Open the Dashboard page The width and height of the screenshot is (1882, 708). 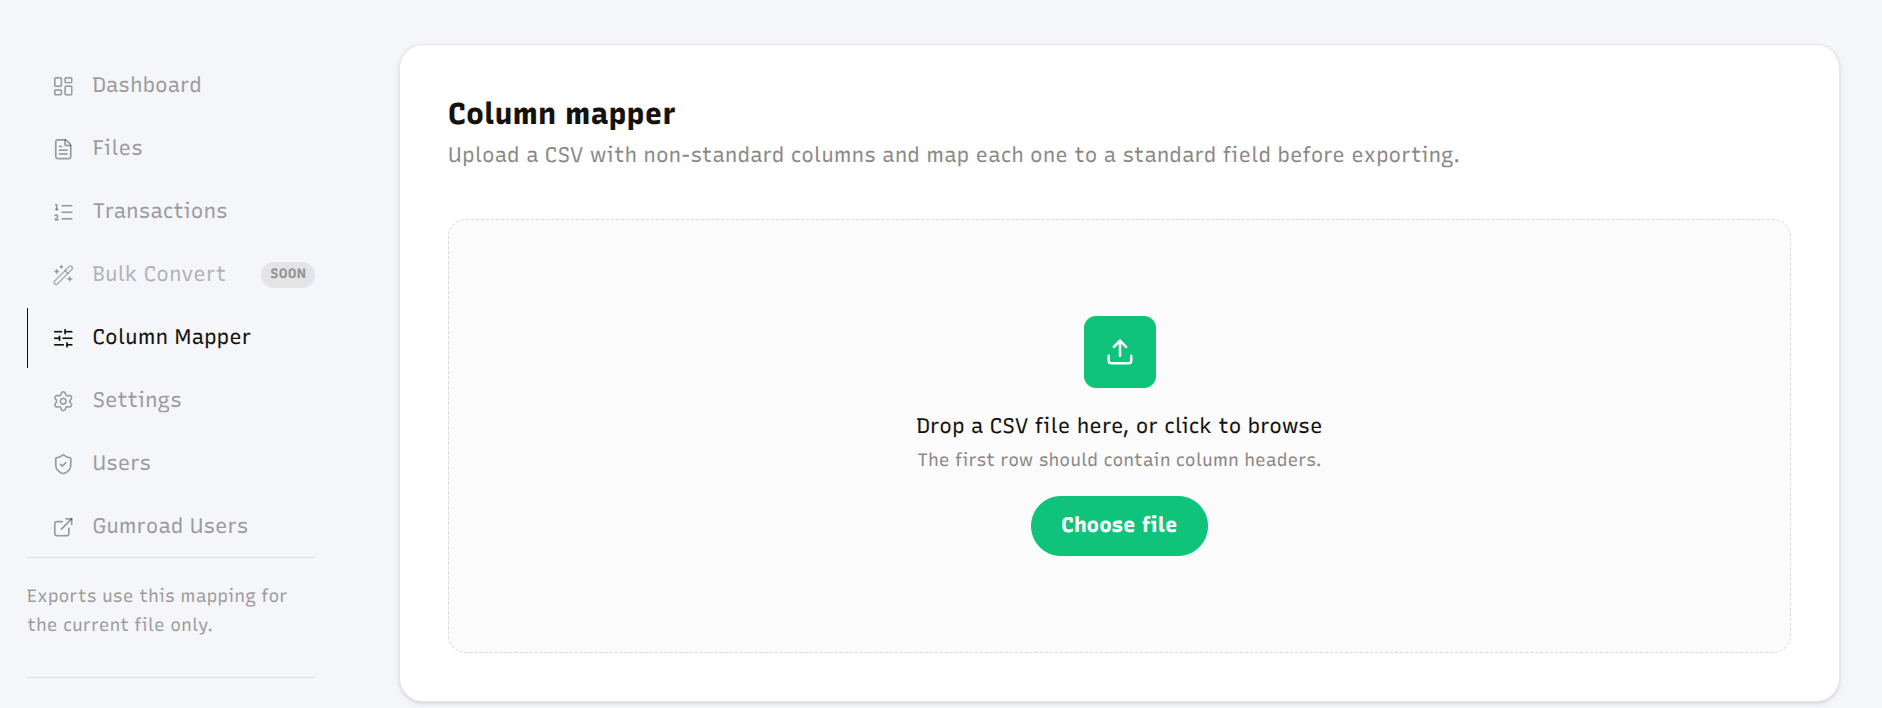(x=171, y=86)
